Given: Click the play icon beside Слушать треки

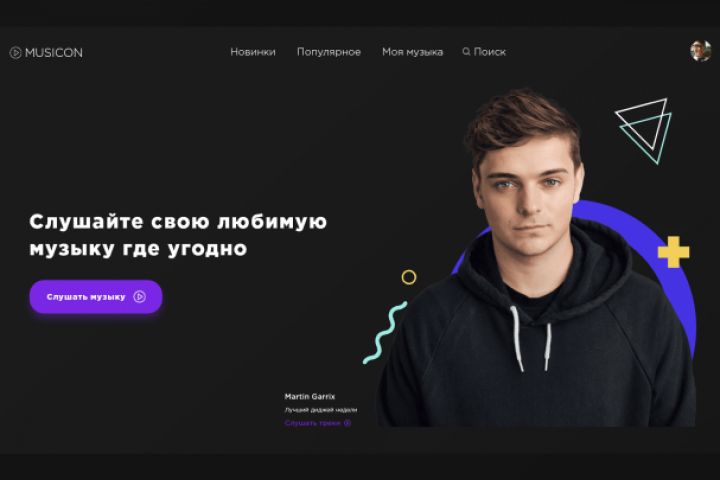Looking at the screenshot, I should tap(348, 423).
